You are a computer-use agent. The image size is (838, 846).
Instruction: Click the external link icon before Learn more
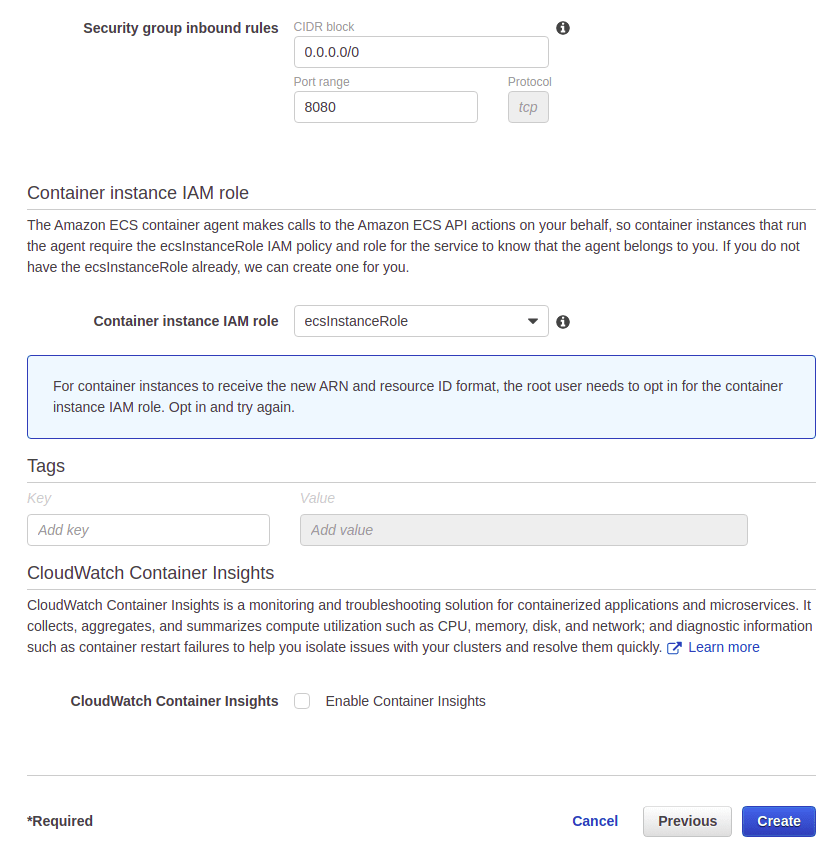(x=674, y=648)
